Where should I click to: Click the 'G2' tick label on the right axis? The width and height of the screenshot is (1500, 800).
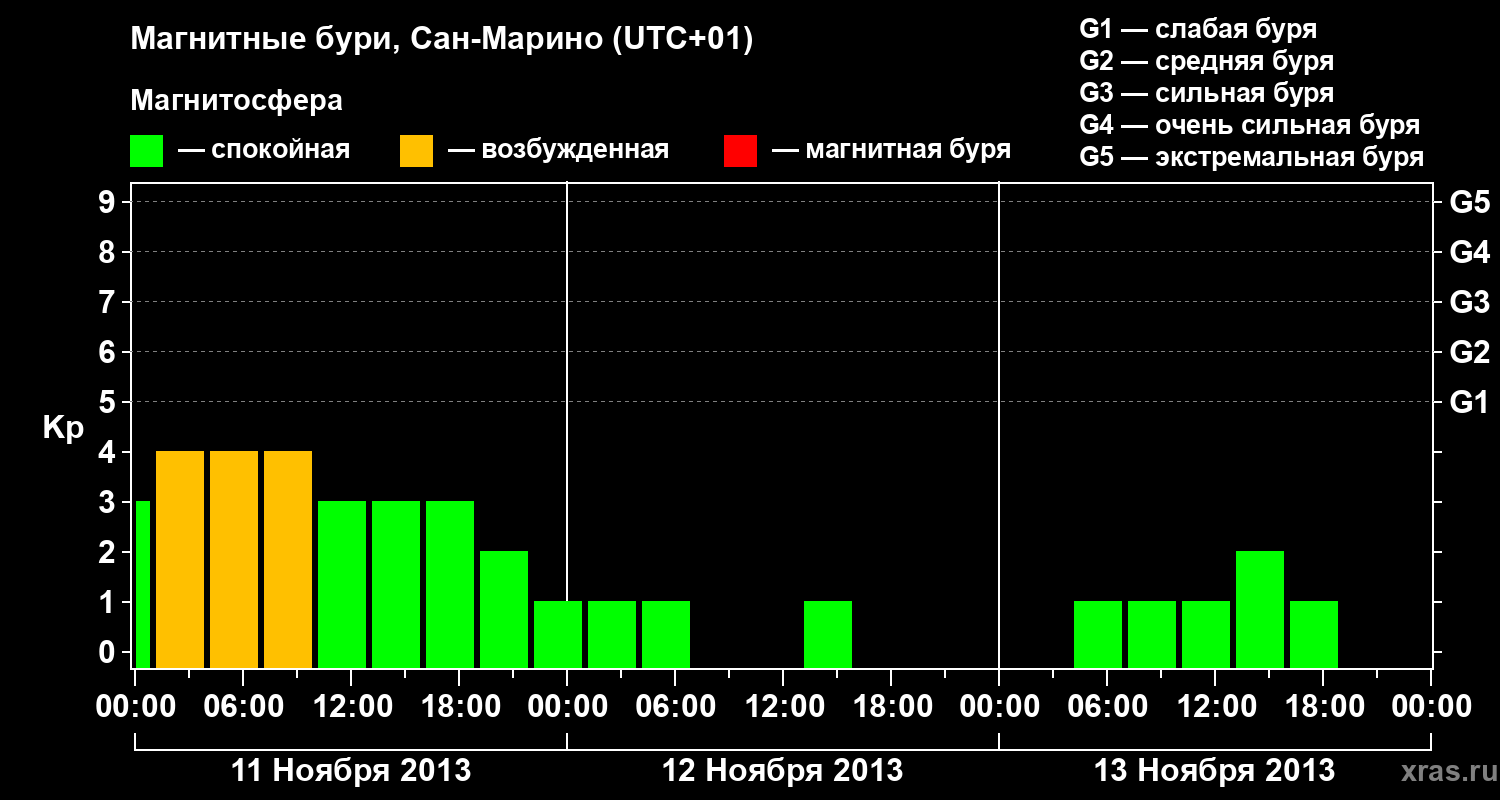tap(1470, 352)
